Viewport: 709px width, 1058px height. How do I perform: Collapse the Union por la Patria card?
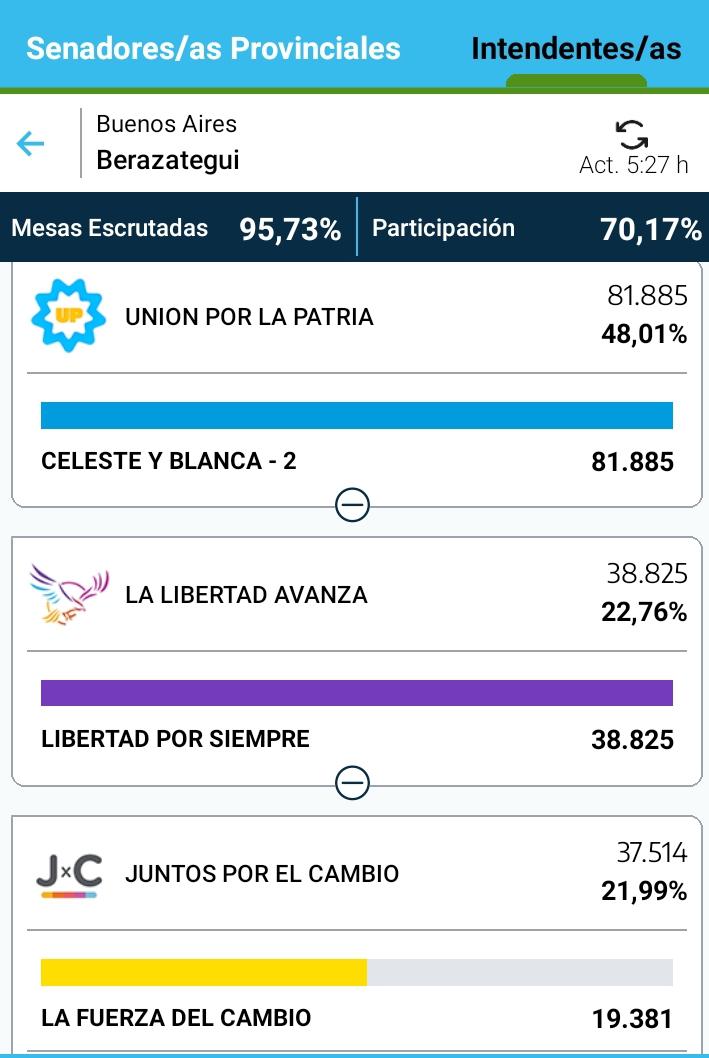352,506
